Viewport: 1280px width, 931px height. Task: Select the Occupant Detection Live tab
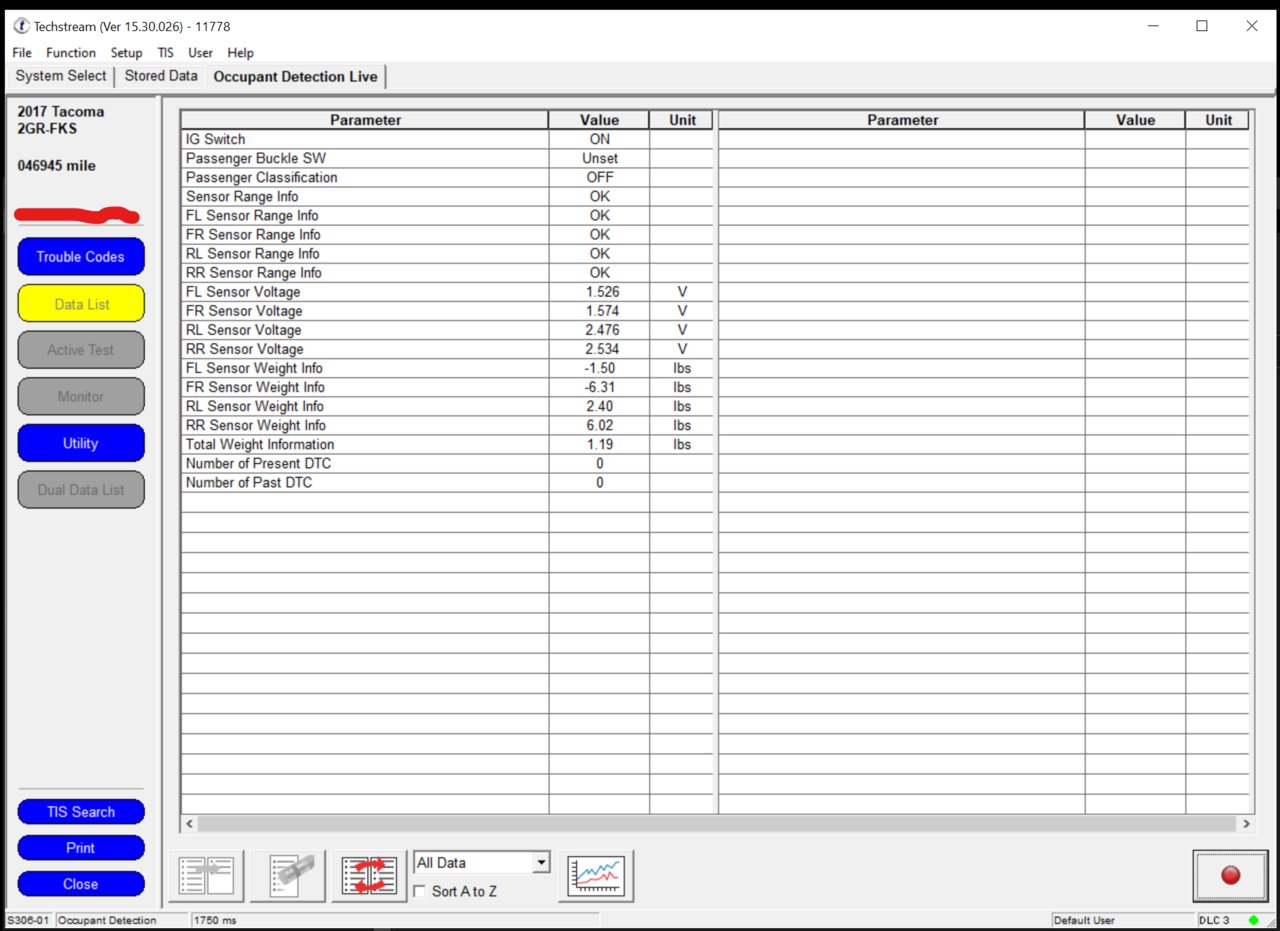coord(296,76)
